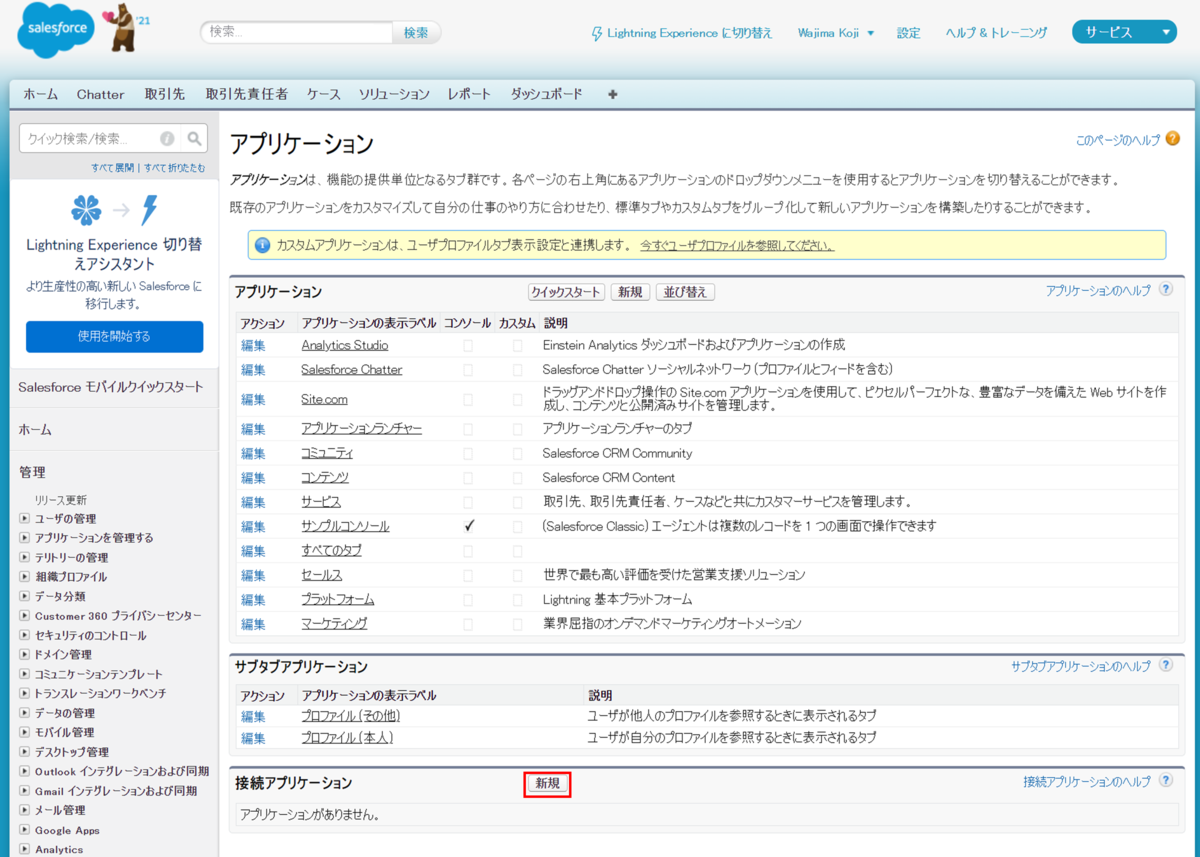Expand メール管理 tree node
1200x857 pixels.
click(25, 810)
